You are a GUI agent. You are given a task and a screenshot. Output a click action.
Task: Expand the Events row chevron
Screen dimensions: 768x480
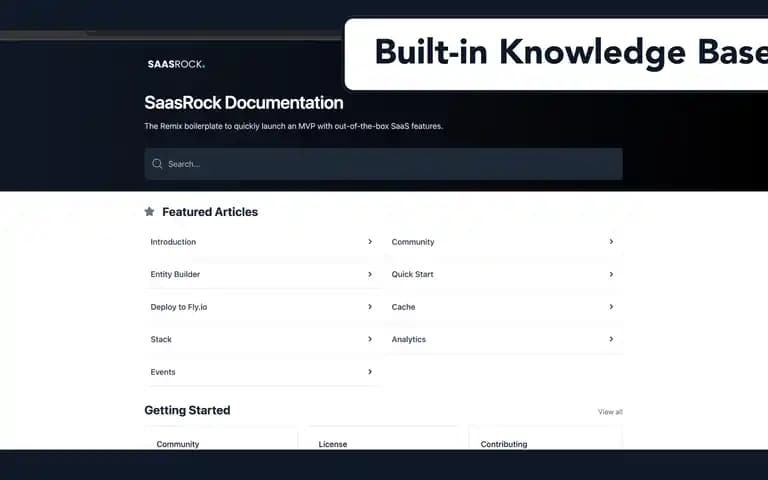(x=370, y=372)
